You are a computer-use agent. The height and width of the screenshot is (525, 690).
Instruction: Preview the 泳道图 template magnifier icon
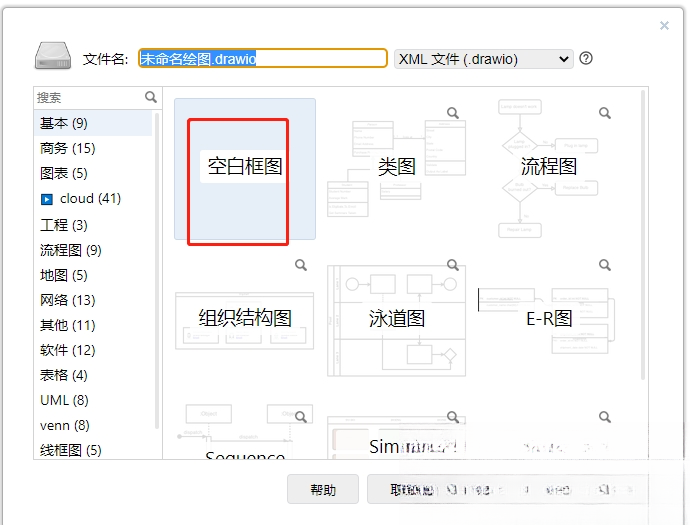pyautogui.click(x=453, y=265)
